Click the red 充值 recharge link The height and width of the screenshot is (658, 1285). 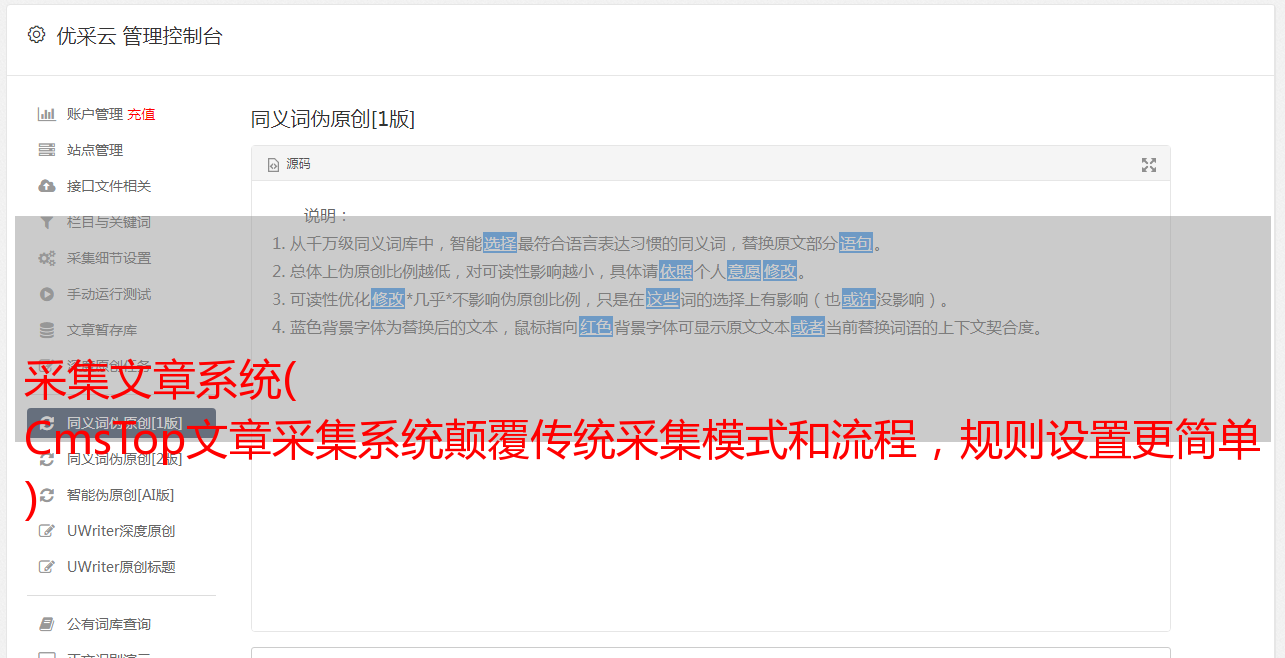coord(141,114)
